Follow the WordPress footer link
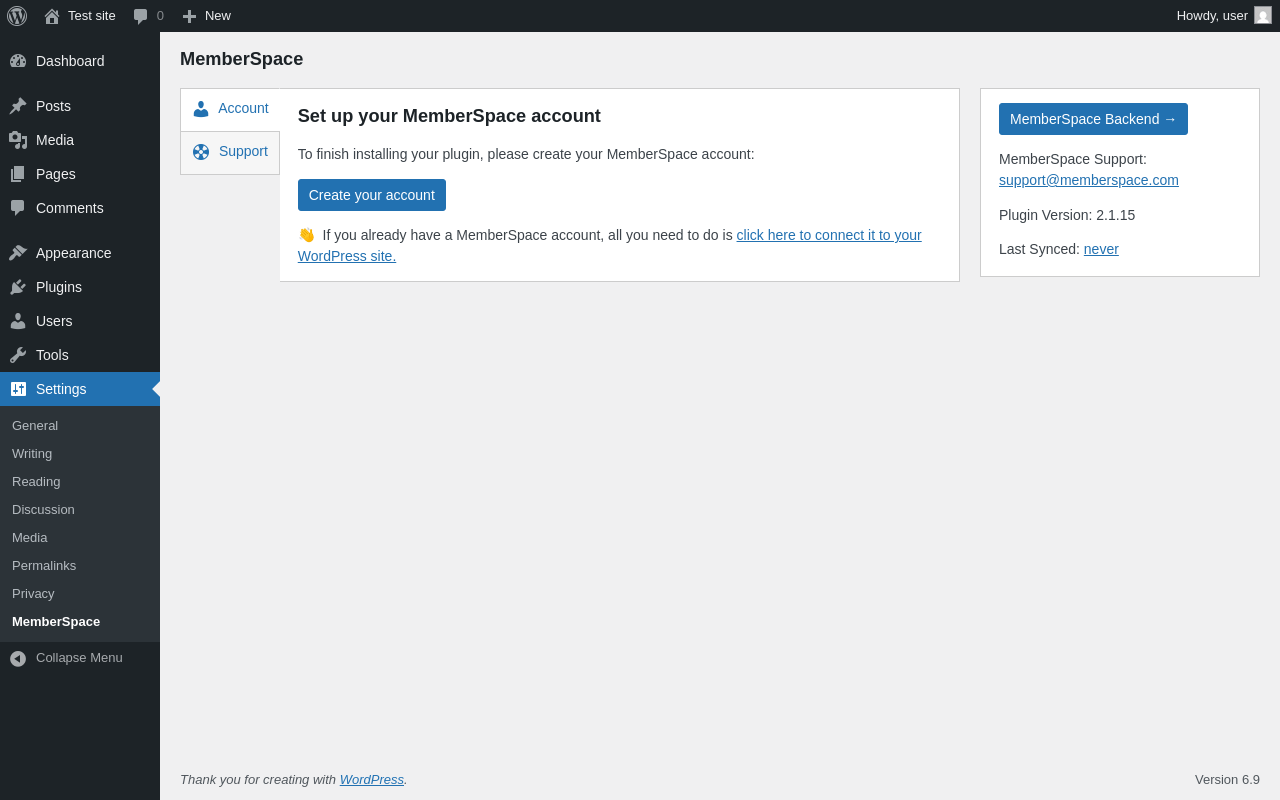1280x800 pixels. click(371, 780)
